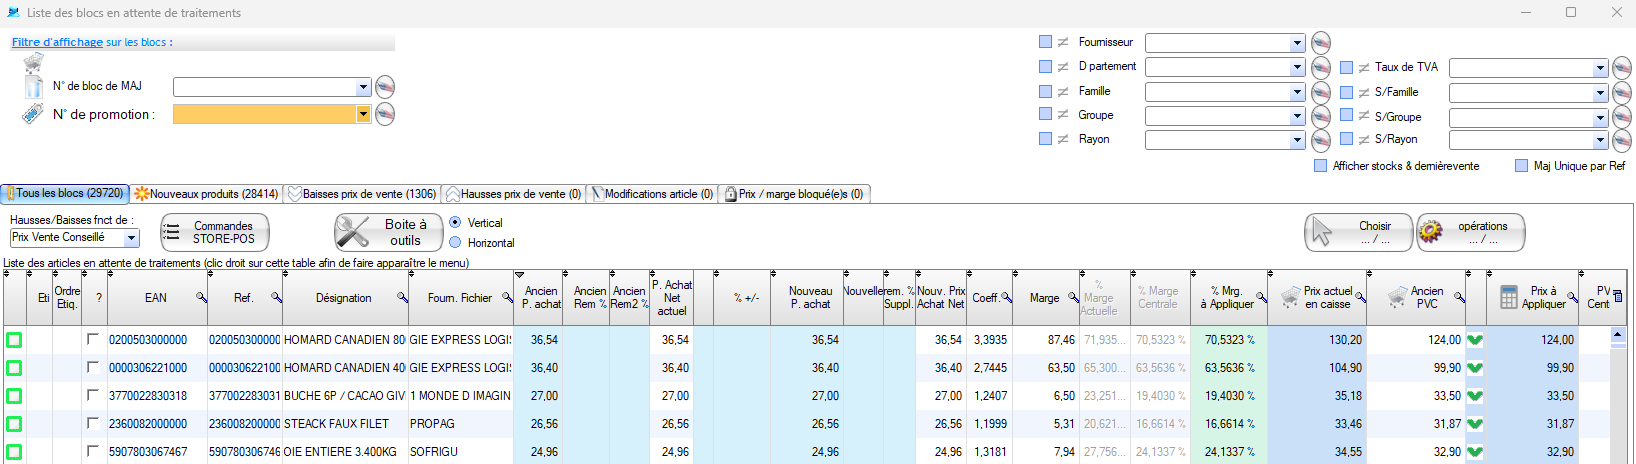The width and height of the screenshot is (1636, 464).
Task: Click the shopping cart icon under the filter link
Action: 33,63
